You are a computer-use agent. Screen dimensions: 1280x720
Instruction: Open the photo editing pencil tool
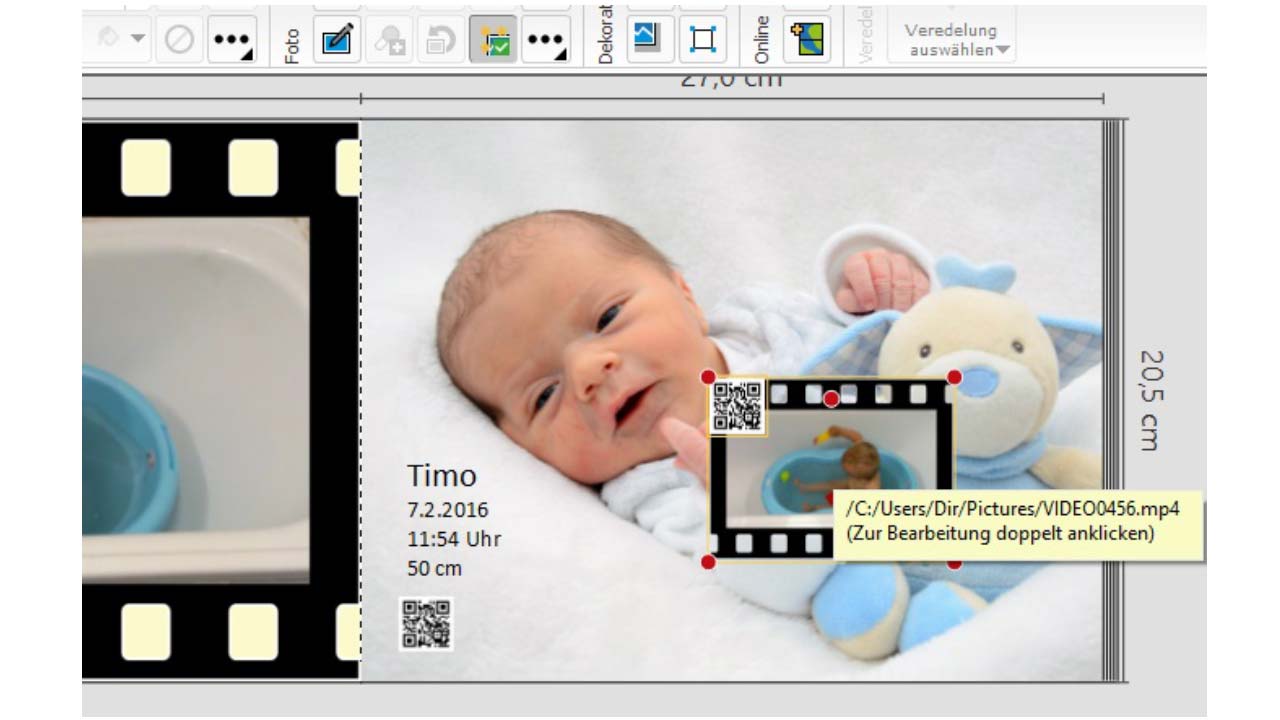click(337, 41)
